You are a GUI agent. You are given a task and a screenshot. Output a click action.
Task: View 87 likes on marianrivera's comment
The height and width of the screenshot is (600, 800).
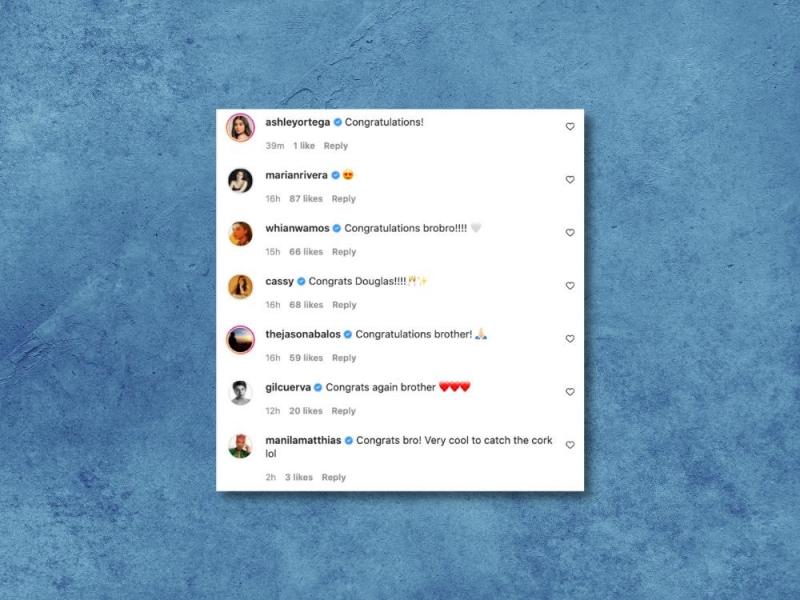coord(306,199)
